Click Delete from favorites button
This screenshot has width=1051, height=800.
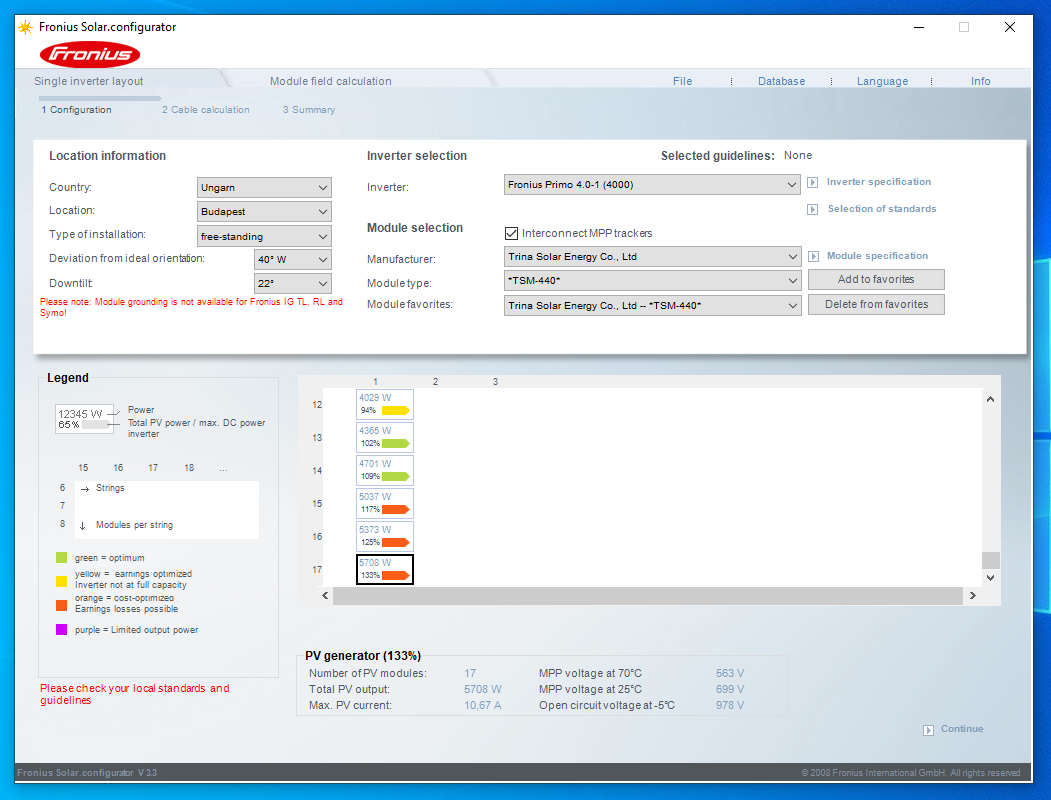(876, 305)
